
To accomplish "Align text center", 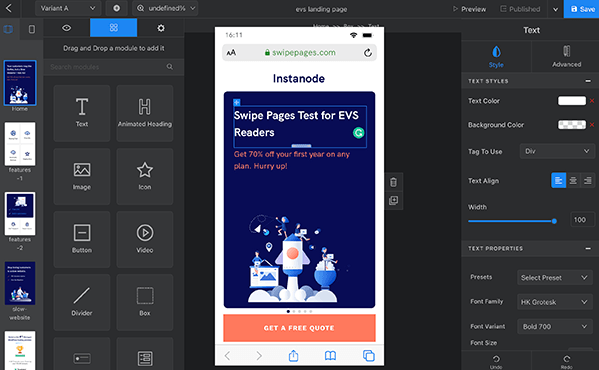I will (573, 181).
